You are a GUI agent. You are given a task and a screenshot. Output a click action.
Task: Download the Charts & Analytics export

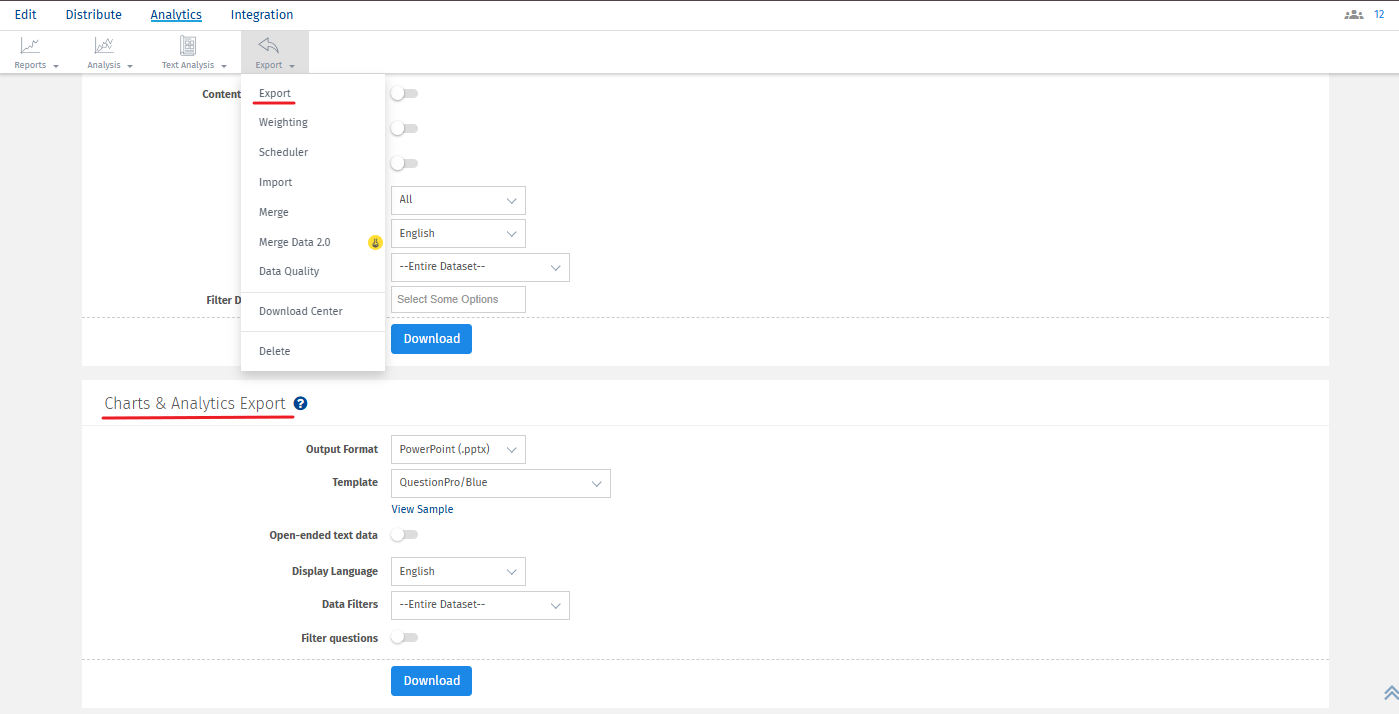tap(431, 681)
